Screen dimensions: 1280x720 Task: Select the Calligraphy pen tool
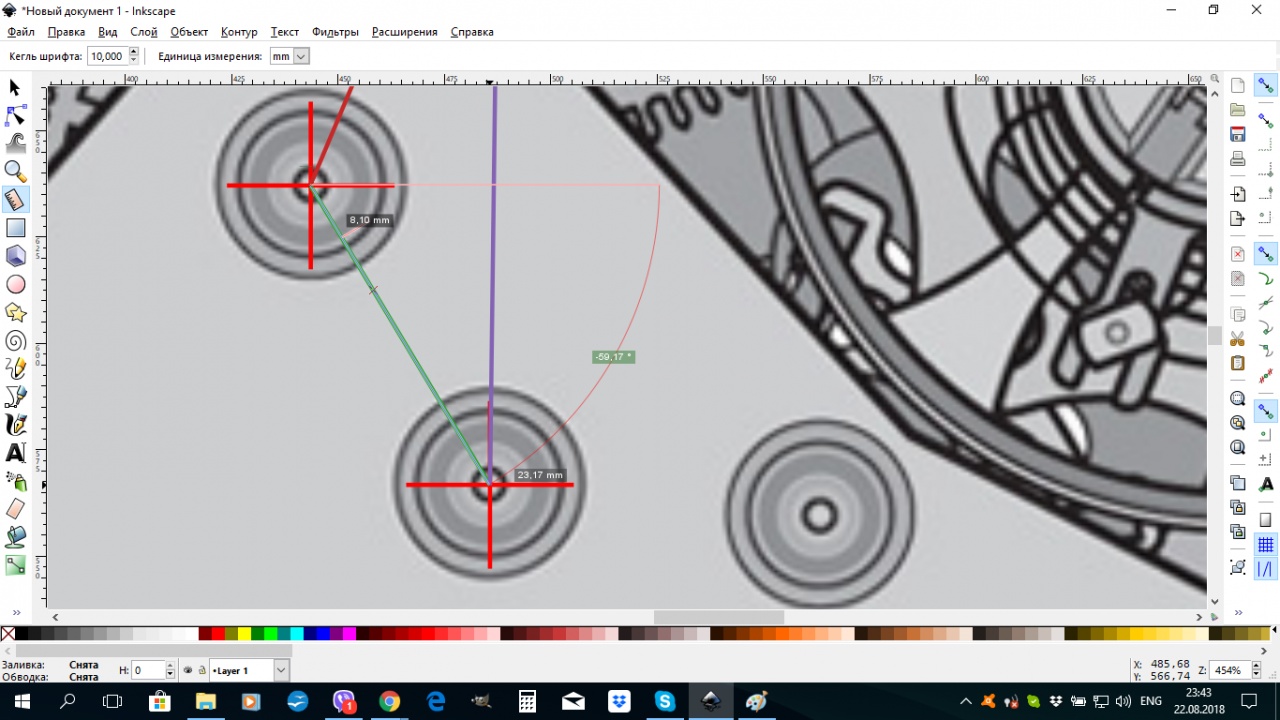coord(15,426)
